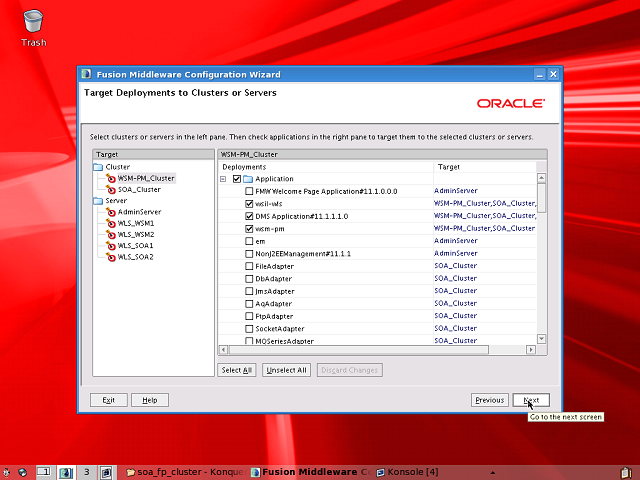The height and width of the screenshot is (480, 640).
Task: Click the target icon beside WLS_WSM2
Action: coord(111,235)
